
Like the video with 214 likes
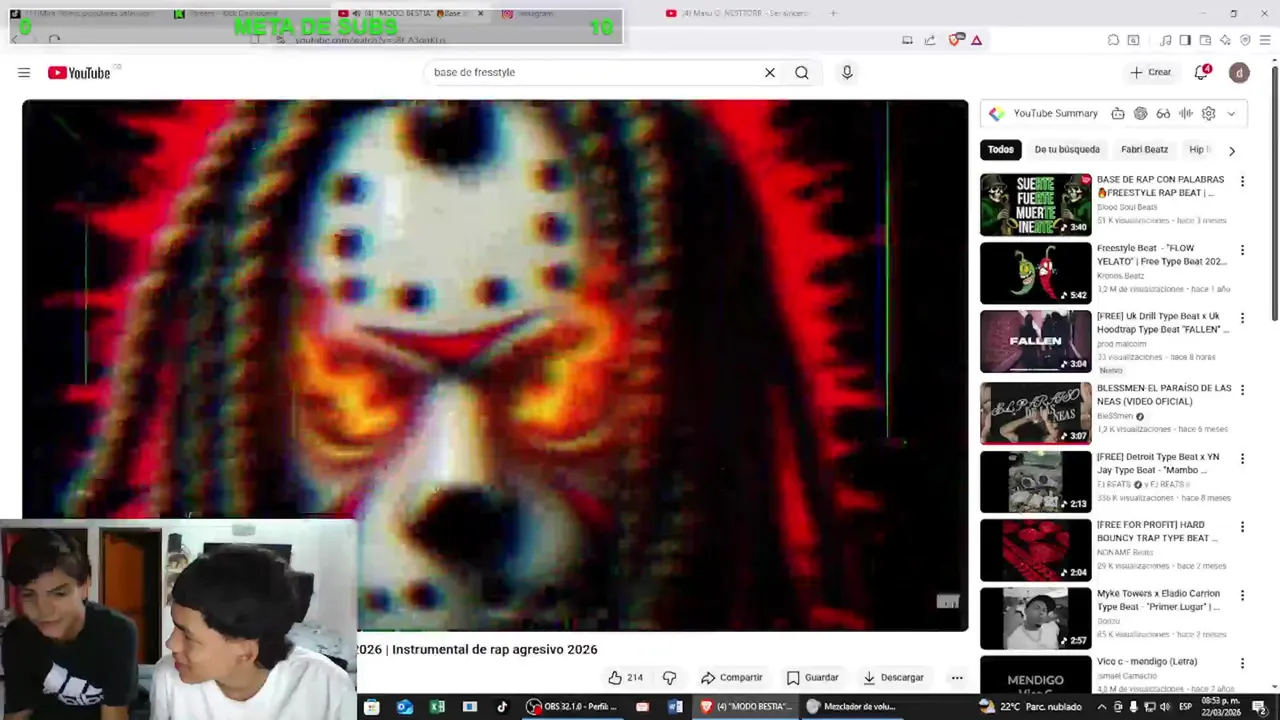[626, 677]
